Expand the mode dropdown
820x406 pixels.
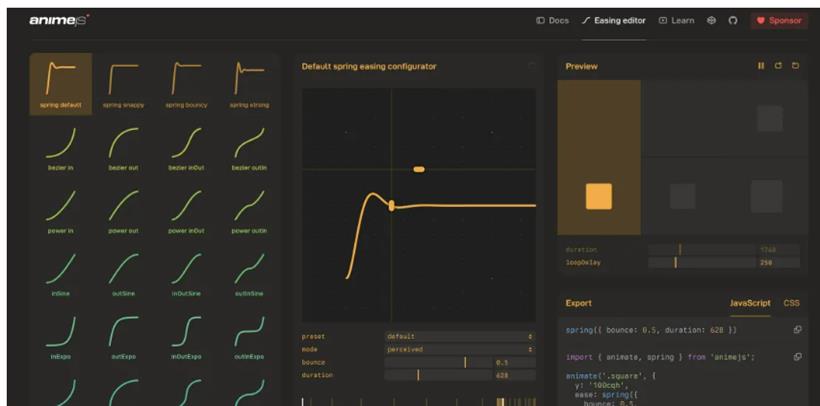[460, 349]
